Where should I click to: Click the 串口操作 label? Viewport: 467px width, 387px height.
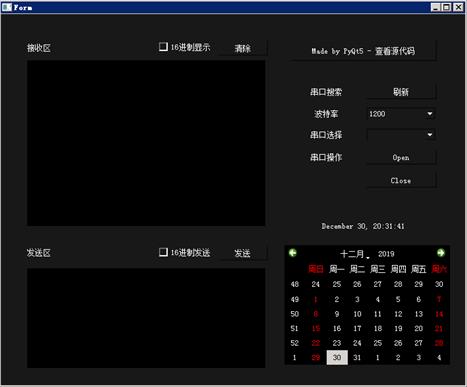coord(326,157)
